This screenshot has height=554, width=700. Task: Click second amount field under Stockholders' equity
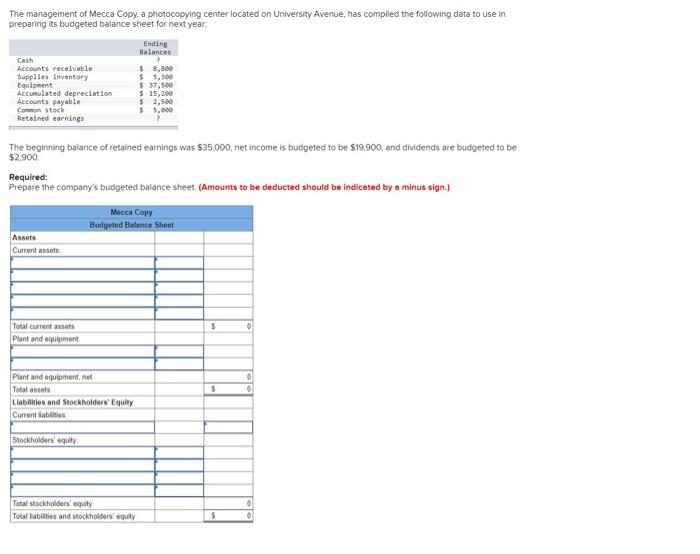pyautogui.click(x=179, y=465)
